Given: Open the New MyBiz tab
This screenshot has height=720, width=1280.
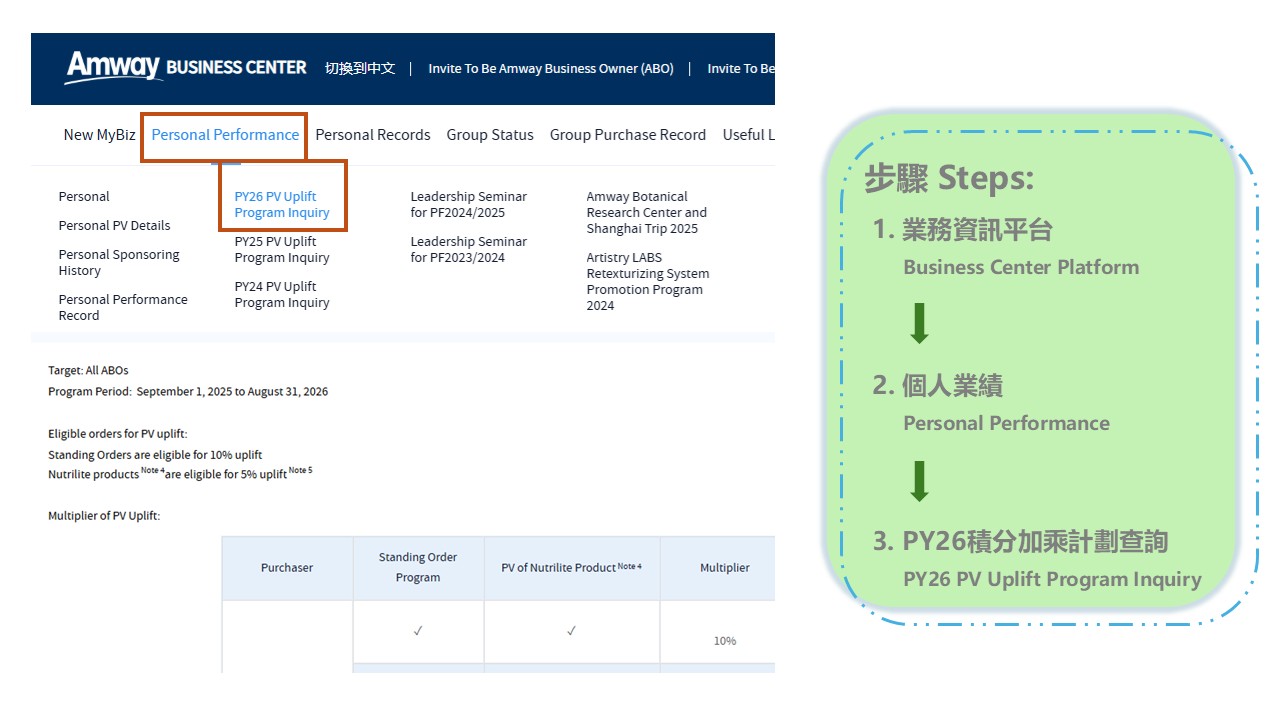Looking at the screenshot, I should [x=99, y=135].
